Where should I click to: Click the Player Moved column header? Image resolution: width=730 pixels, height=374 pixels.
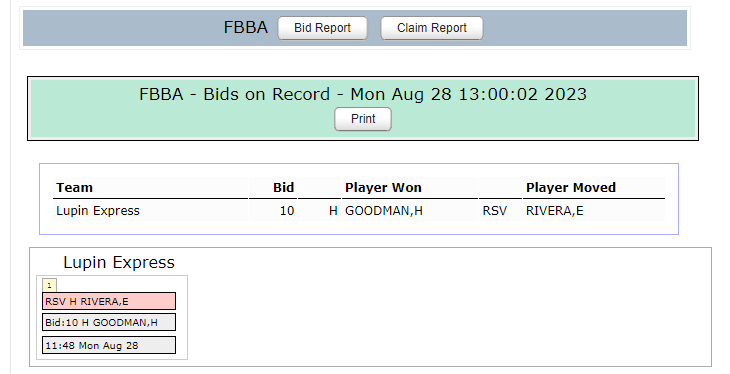click(571, 188)
